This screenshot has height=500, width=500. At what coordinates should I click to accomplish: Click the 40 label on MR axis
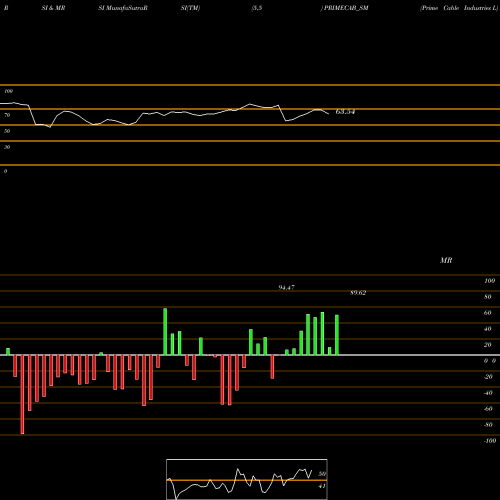tap(488, 329)
